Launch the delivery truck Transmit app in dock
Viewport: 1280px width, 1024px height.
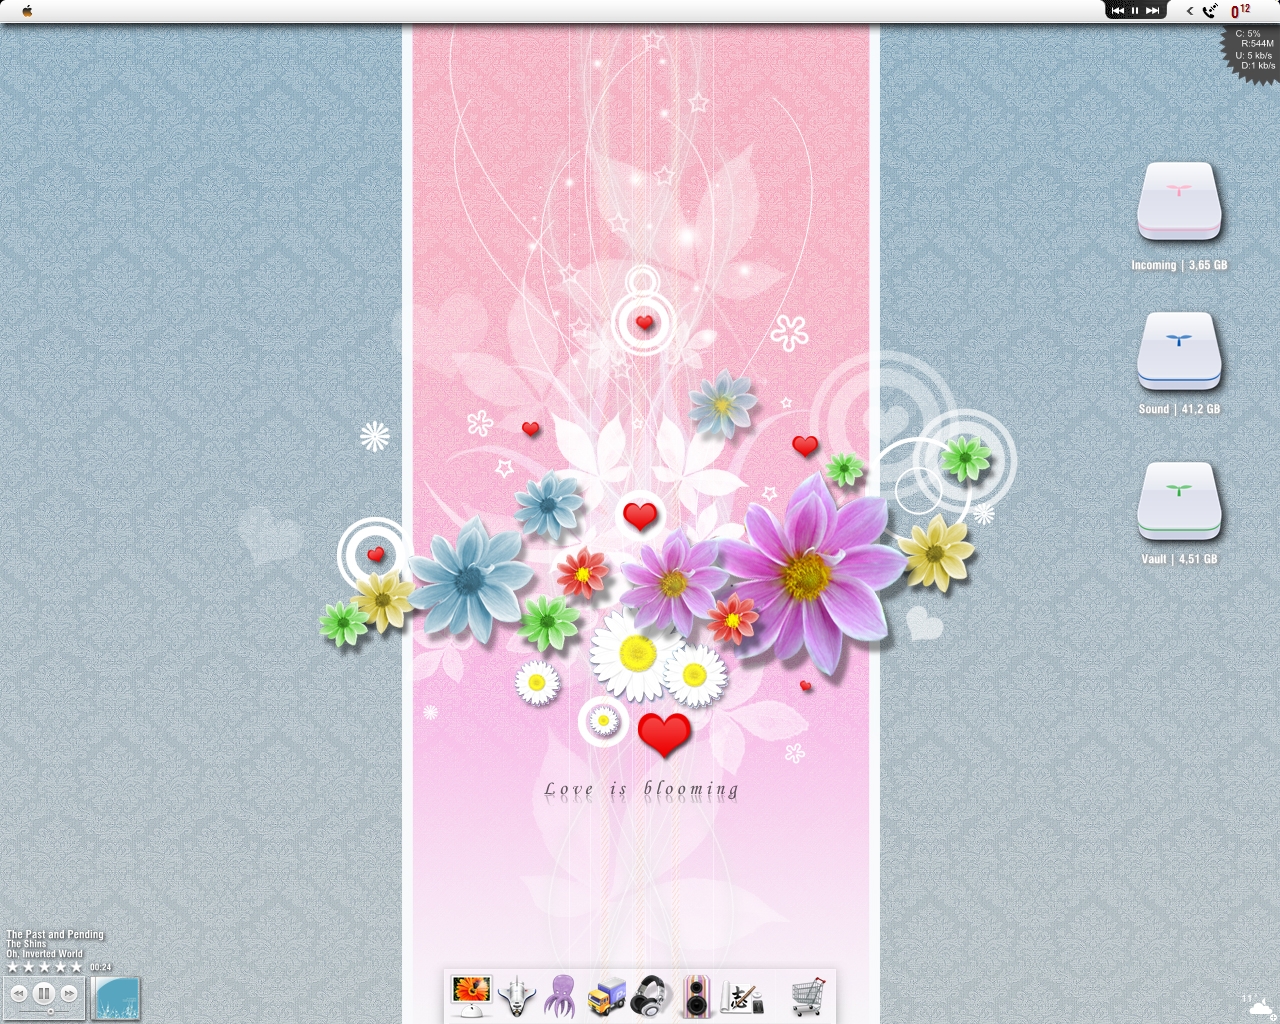pos(606,996)
